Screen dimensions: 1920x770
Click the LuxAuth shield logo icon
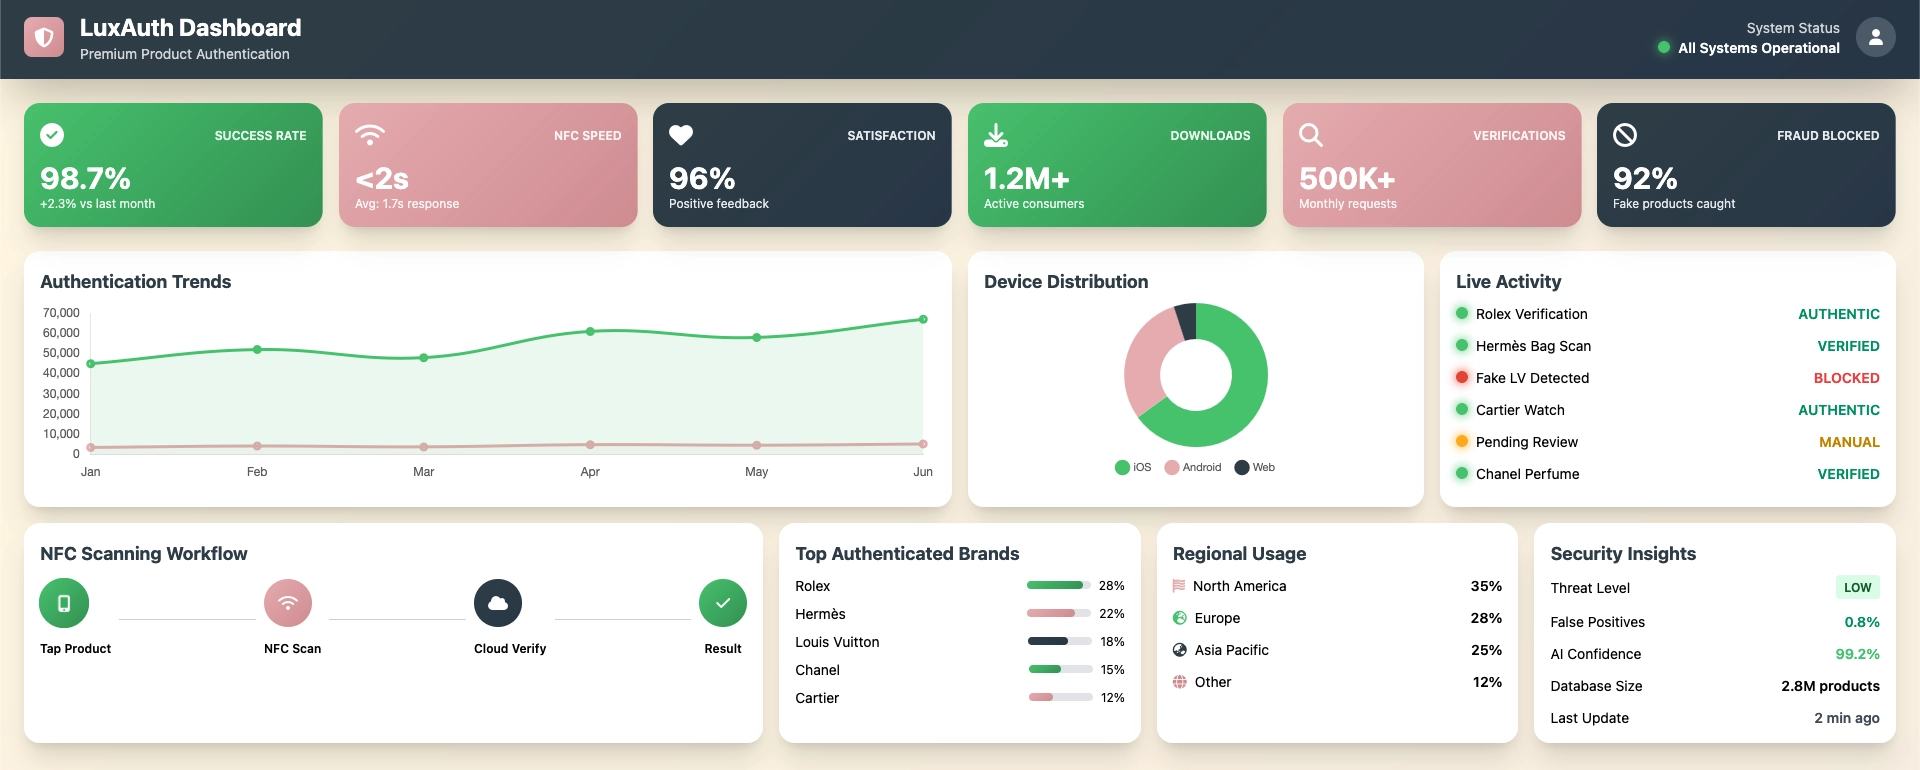click(x=44, y=38)
